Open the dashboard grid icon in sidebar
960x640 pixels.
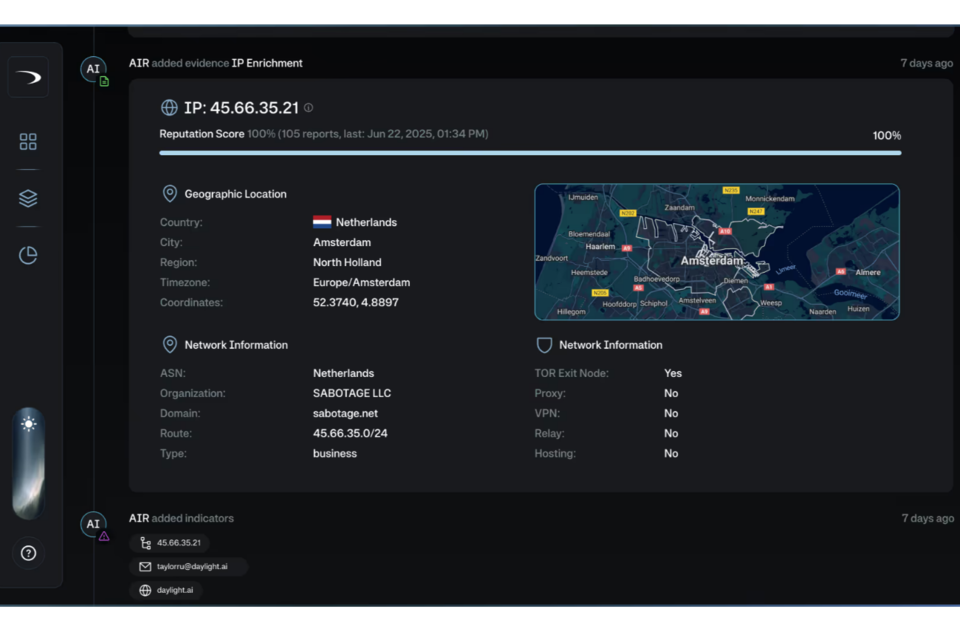pyautogui.click(x=28, y=142)
